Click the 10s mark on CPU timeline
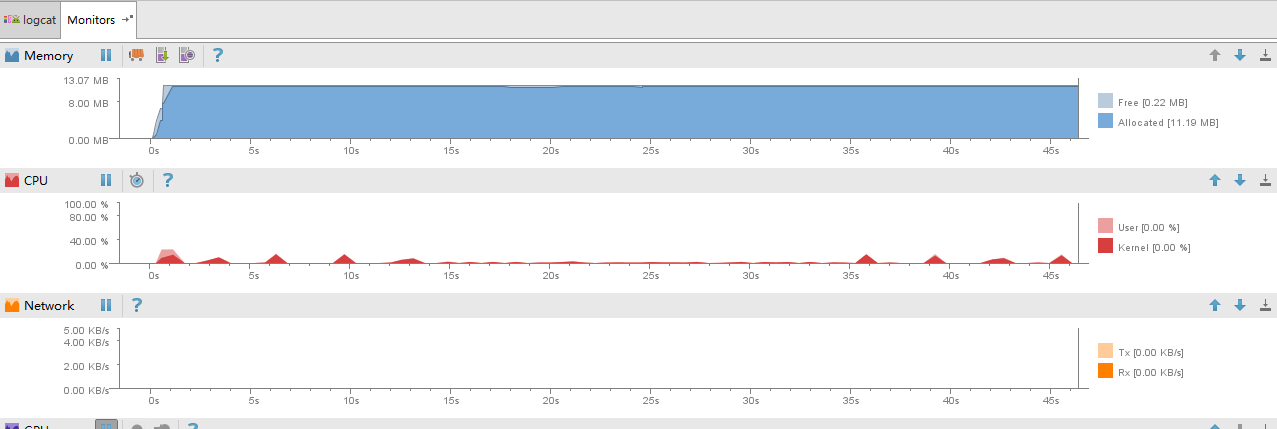Image resolution: width=1277 pixels, height=429 pixels. [x=351, y=276]
